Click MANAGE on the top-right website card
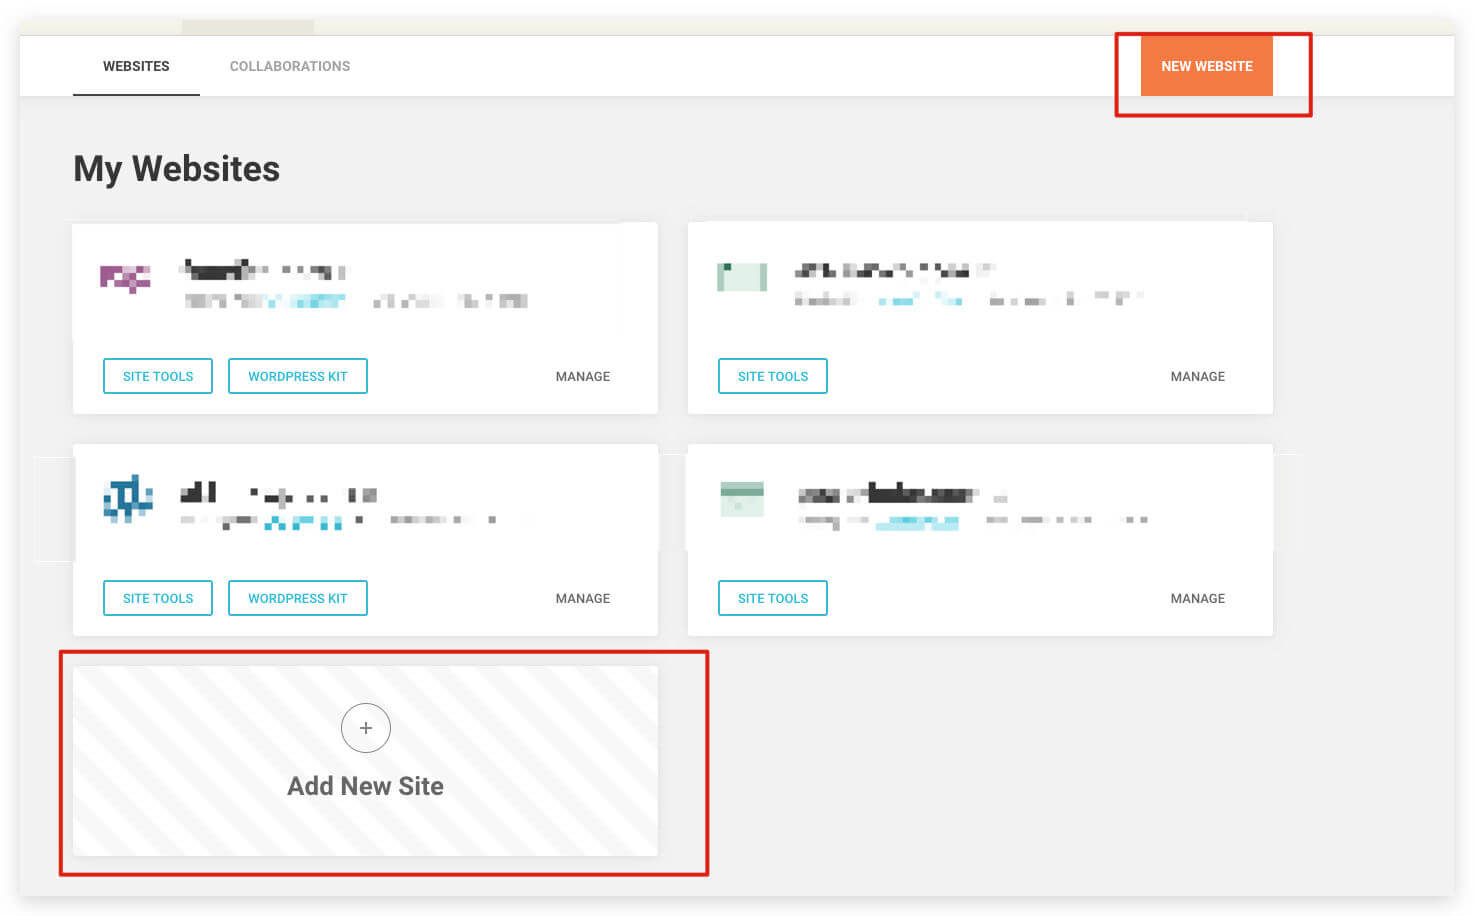Image resolution: width=1474 pixels, height=916 pixels. point(1197,376)
